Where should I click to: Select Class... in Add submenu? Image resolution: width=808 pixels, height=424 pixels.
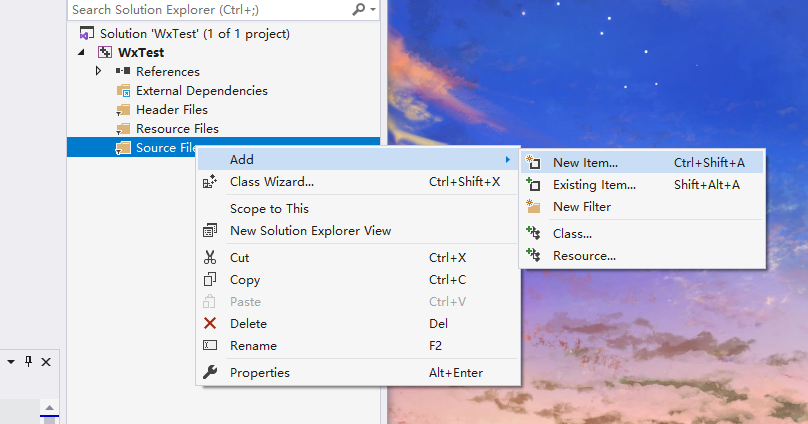click(642, 234)
